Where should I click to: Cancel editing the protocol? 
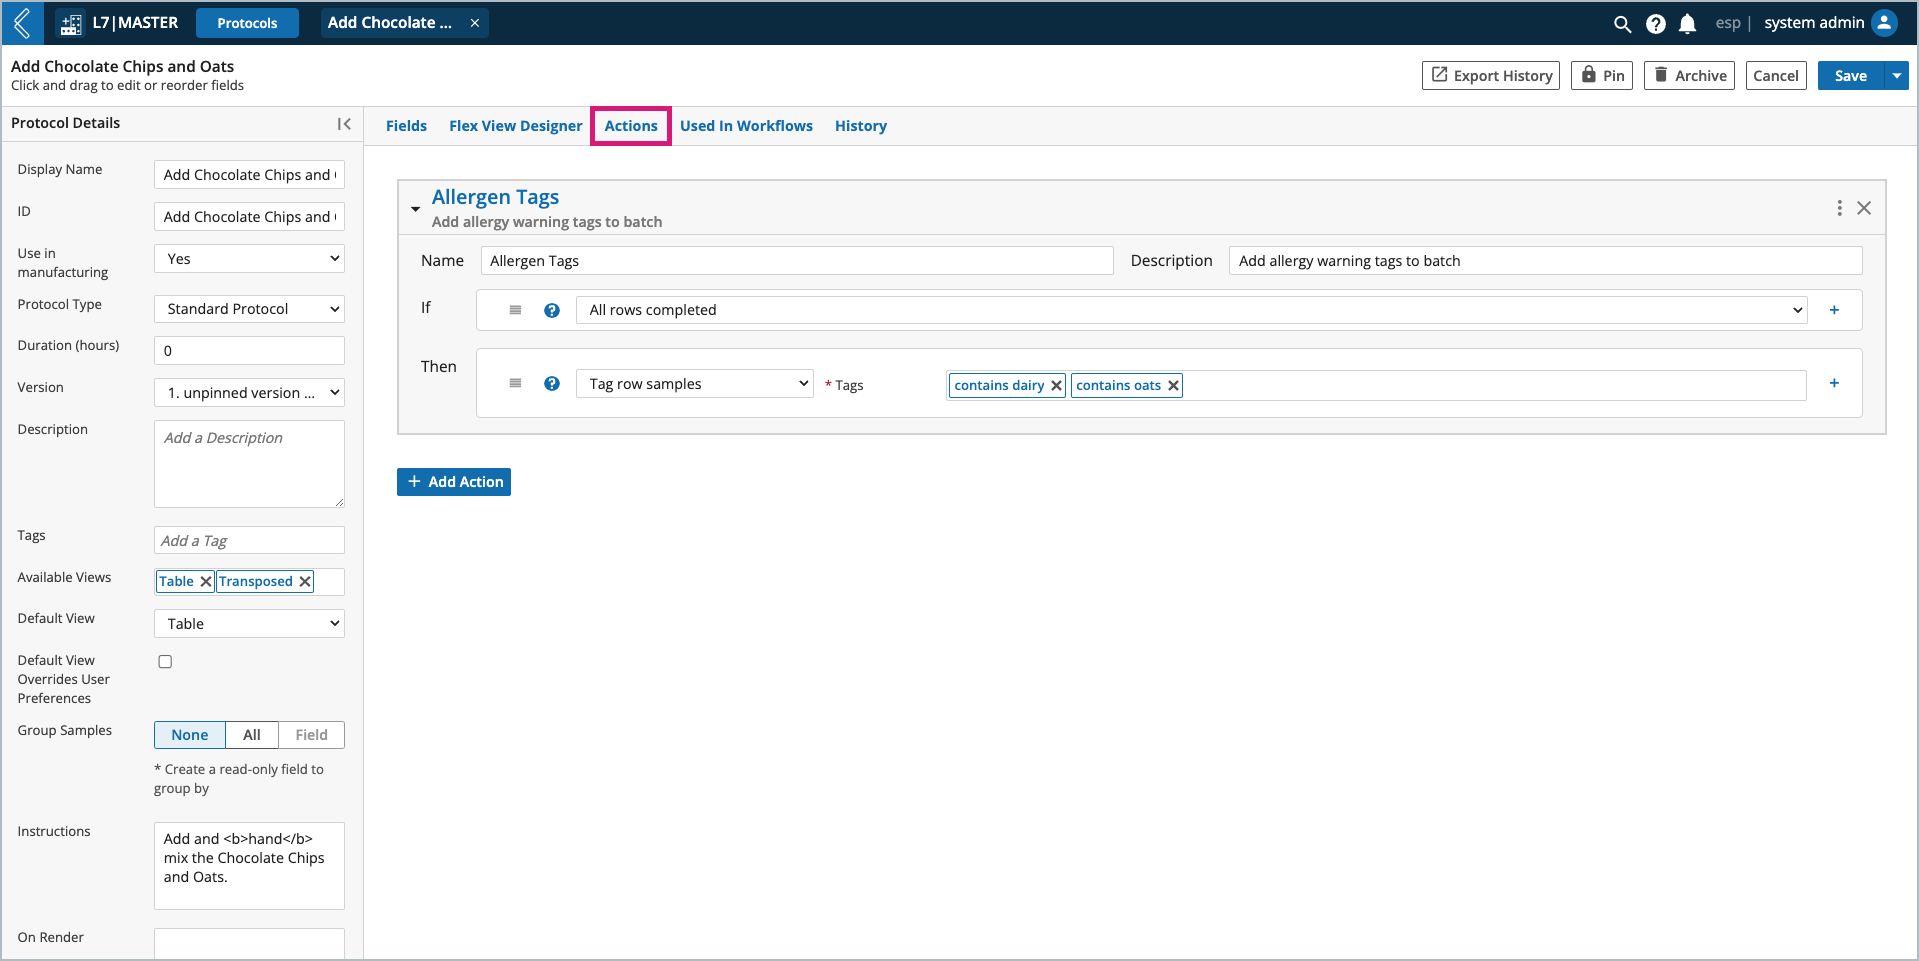pyautogui.click(x=1776, y=75)
